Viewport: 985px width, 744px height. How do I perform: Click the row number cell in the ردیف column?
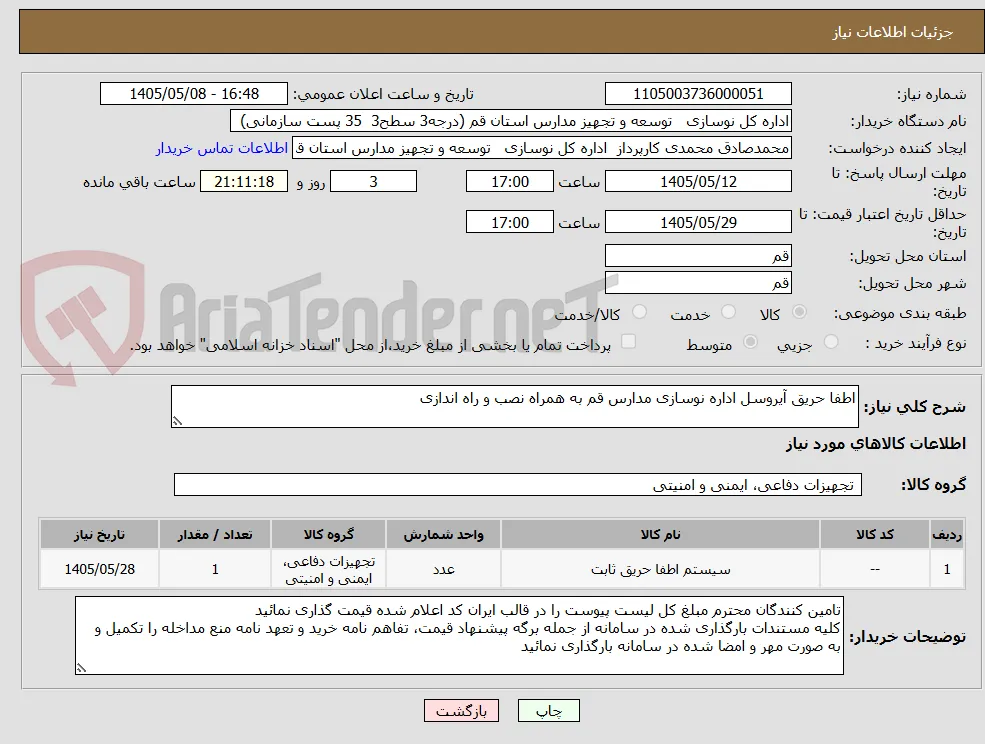point(947,569)
